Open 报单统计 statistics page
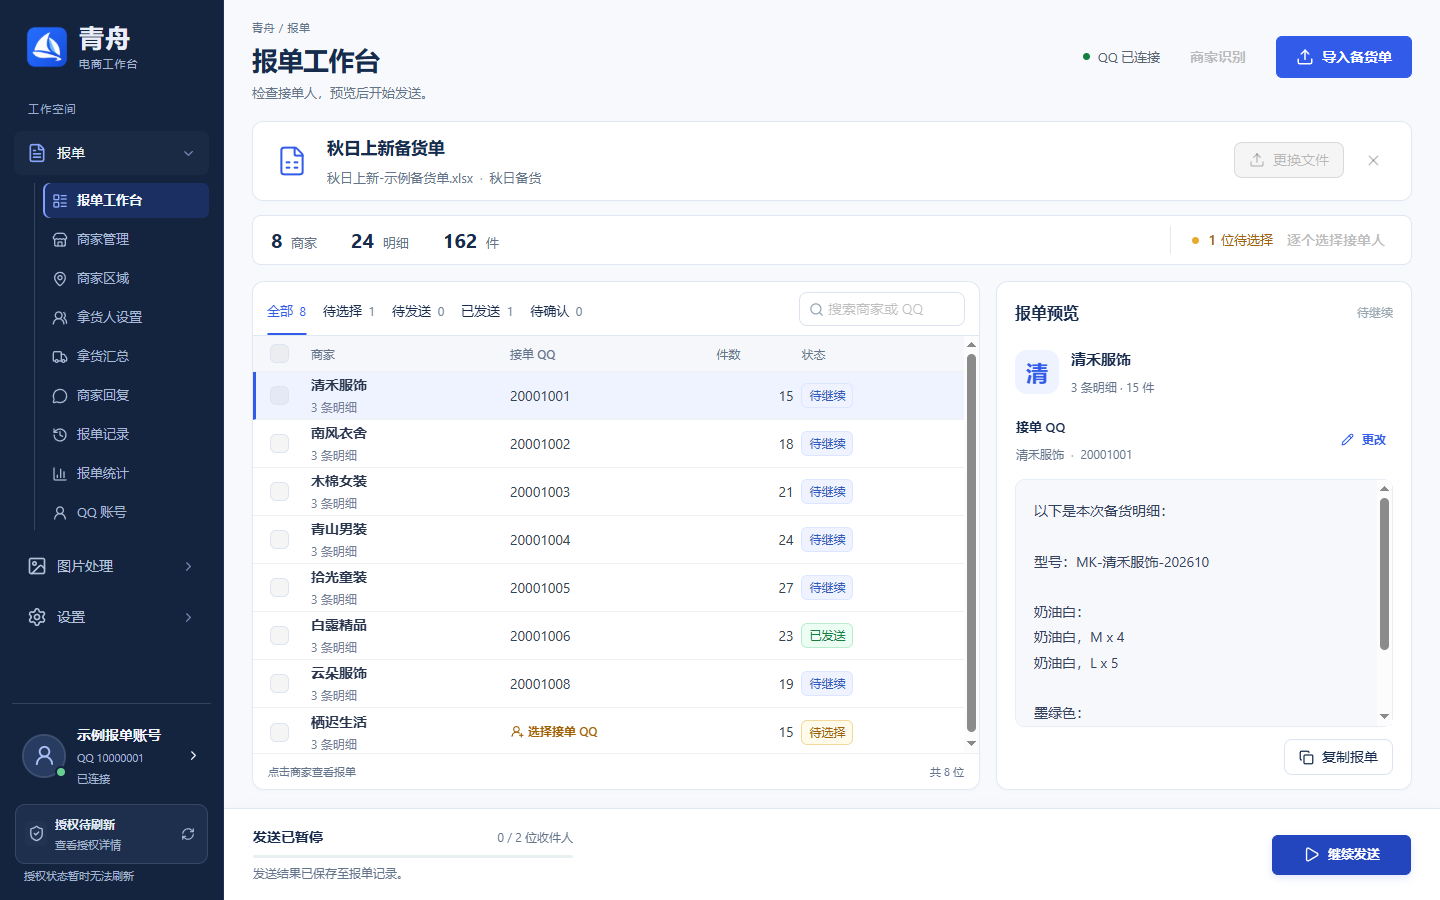1440x900 pixels. [x=126, y=473]
